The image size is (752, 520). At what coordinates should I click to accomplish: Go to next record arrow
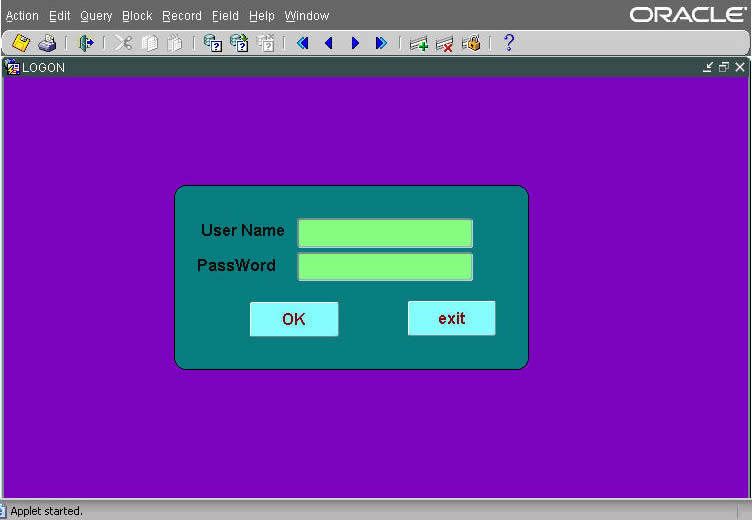click(x=354, y=43)
